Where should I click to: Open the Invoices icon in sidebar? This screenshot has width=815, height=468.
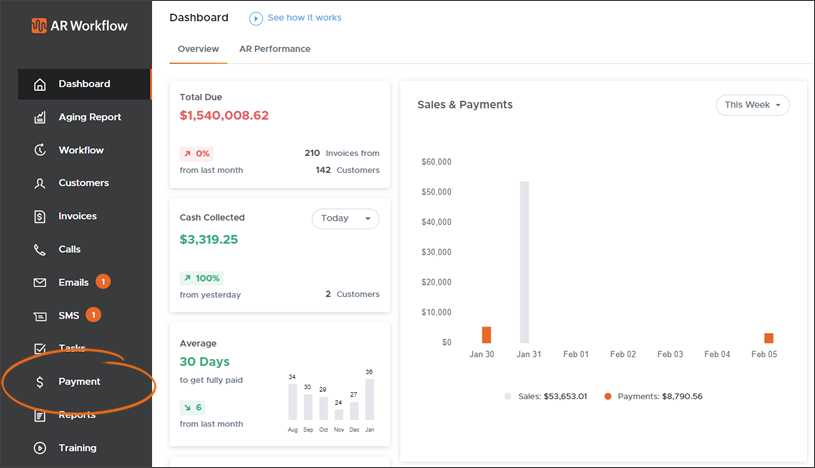pyautogui.click(x=40, y=216)
